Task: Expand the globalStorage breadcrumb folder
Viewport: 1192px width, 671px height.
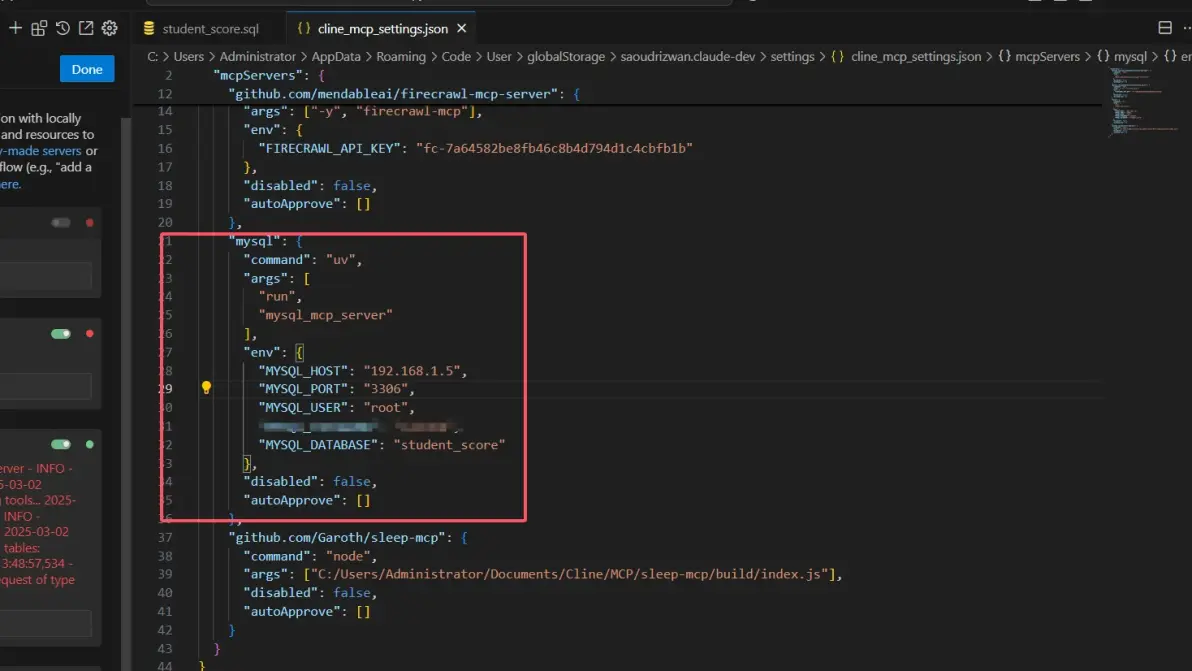Action: 565,57
